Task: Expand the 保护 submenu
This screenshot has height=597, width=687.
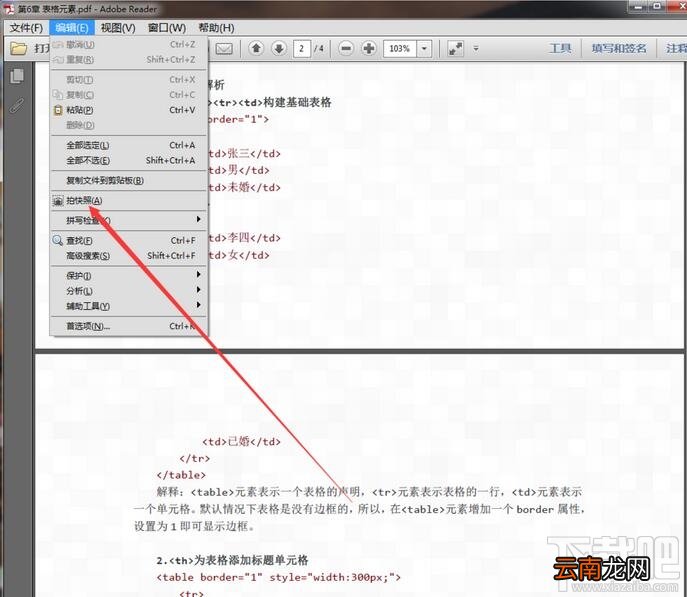Action: pyautogui.click(x=128, y=276)
